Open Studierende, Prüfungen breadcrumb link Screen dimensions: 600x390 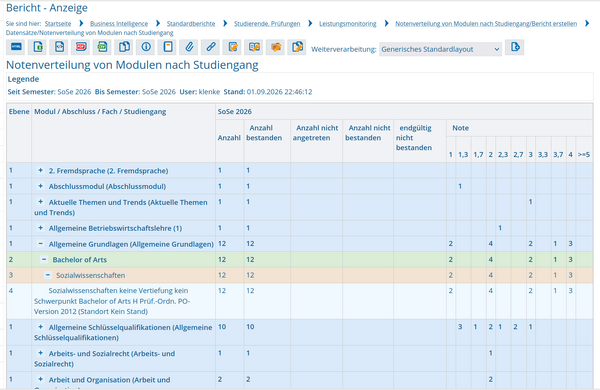[x=267, y=24]
